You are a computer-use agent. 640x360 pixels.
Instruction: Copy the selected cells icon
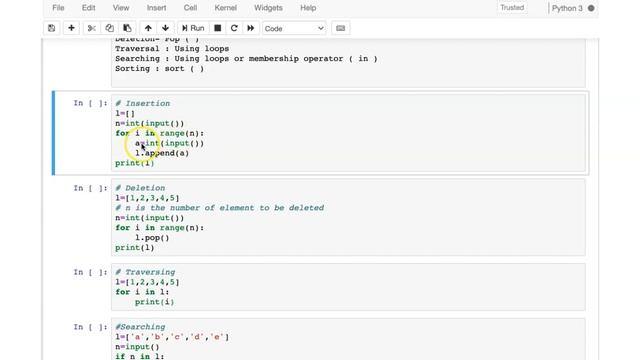coord(109,28)
